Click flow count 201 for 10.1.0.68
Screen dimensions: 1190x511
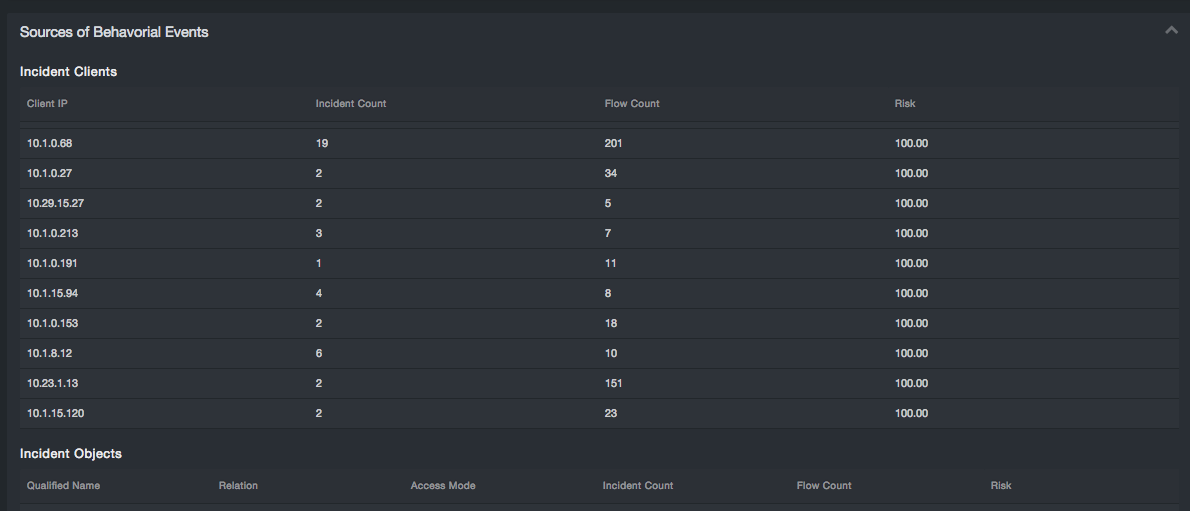pyautogui.click(x=614, y=144)
